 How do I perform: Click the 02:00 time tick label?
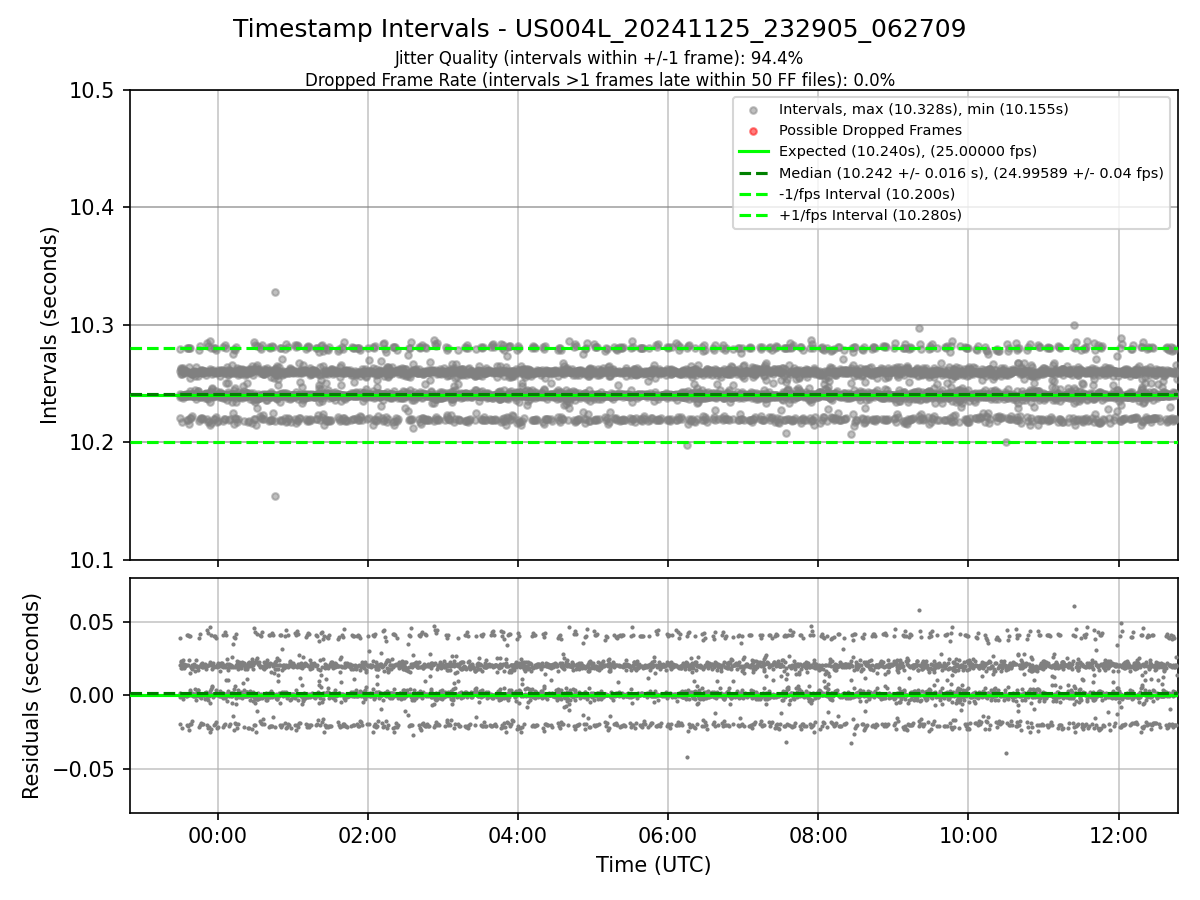tap(368, 835)
